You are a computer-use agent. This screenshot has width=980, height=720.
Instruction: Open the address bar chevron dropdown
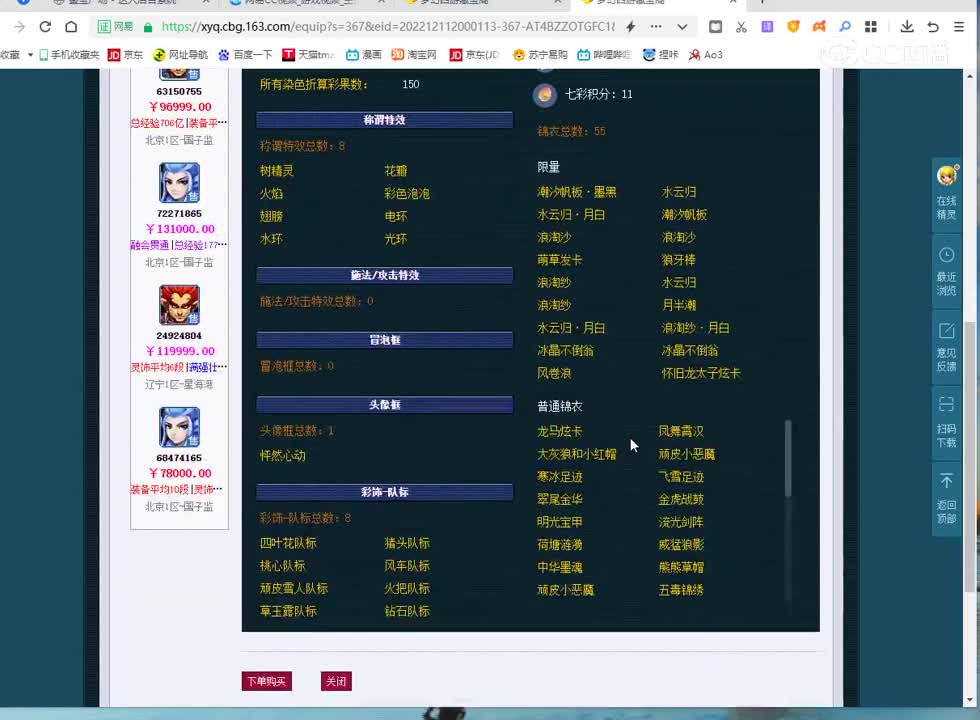682,28
